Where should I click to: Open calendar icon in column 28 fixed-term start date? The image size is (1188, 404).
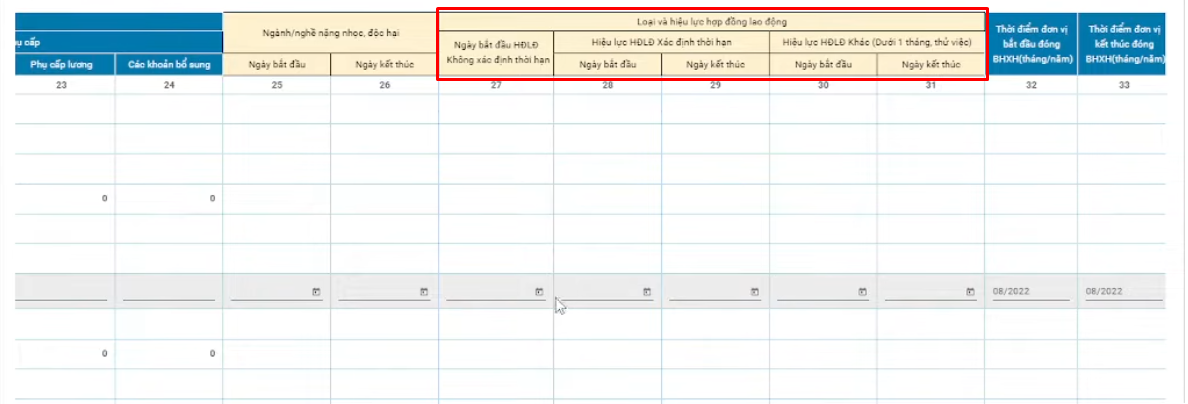tap(646, 291)
